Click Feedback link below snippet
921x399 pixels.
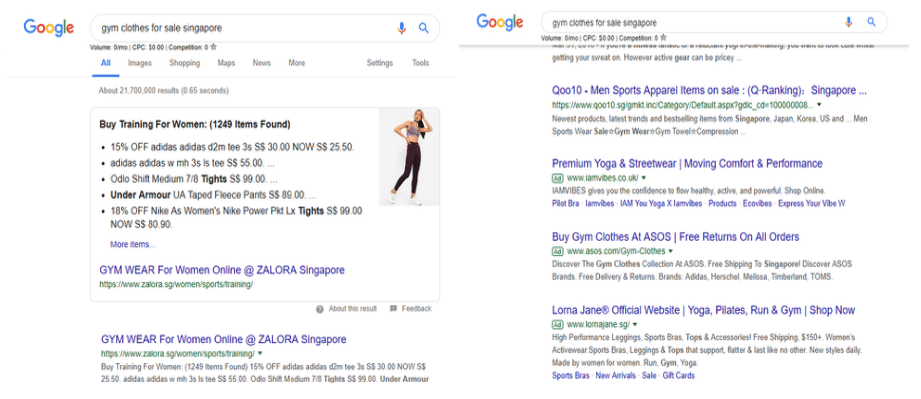[416, 309]
